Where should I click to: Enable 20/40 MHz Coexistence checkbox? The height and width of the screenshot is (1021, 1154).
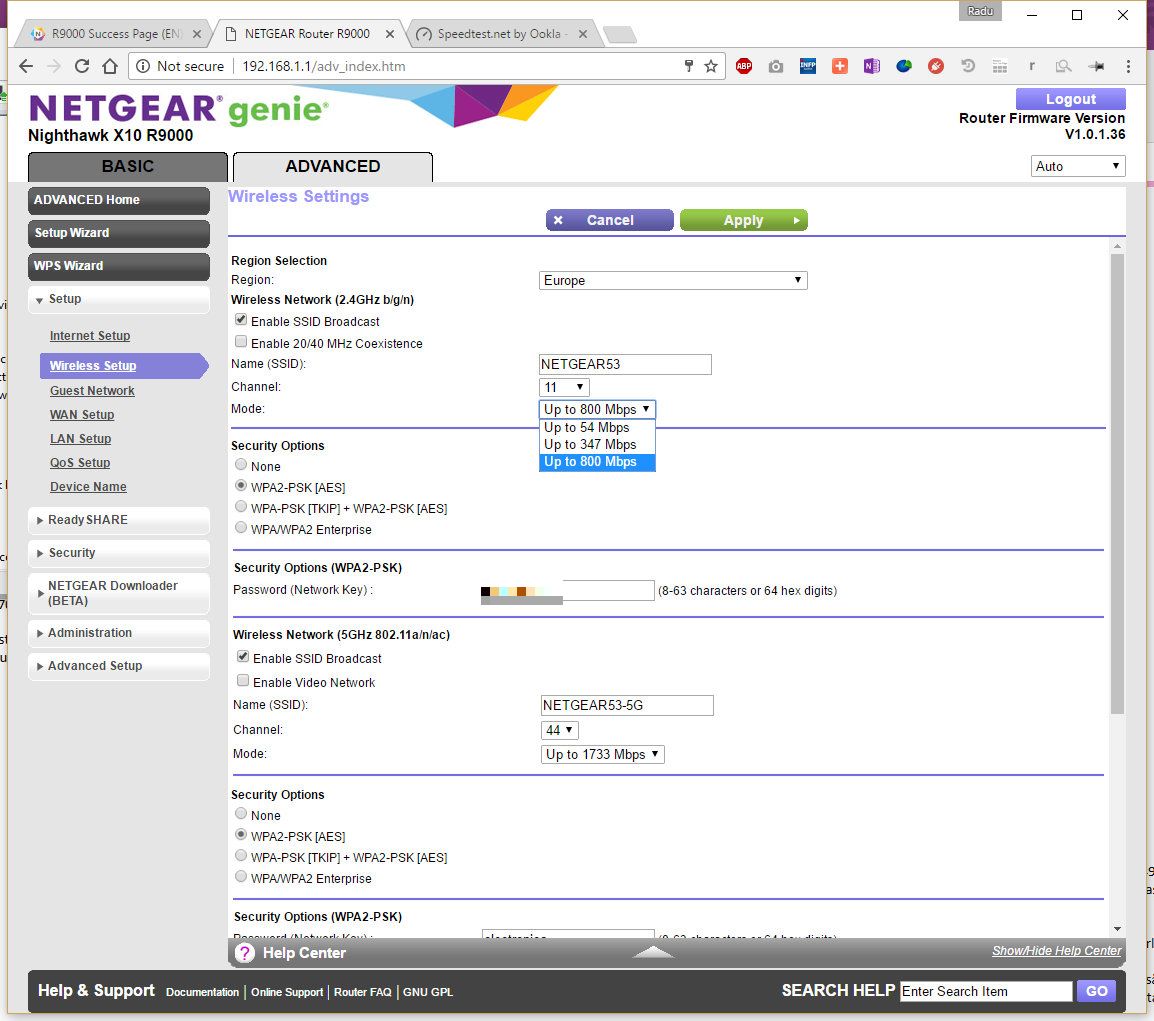pos(241,342)
